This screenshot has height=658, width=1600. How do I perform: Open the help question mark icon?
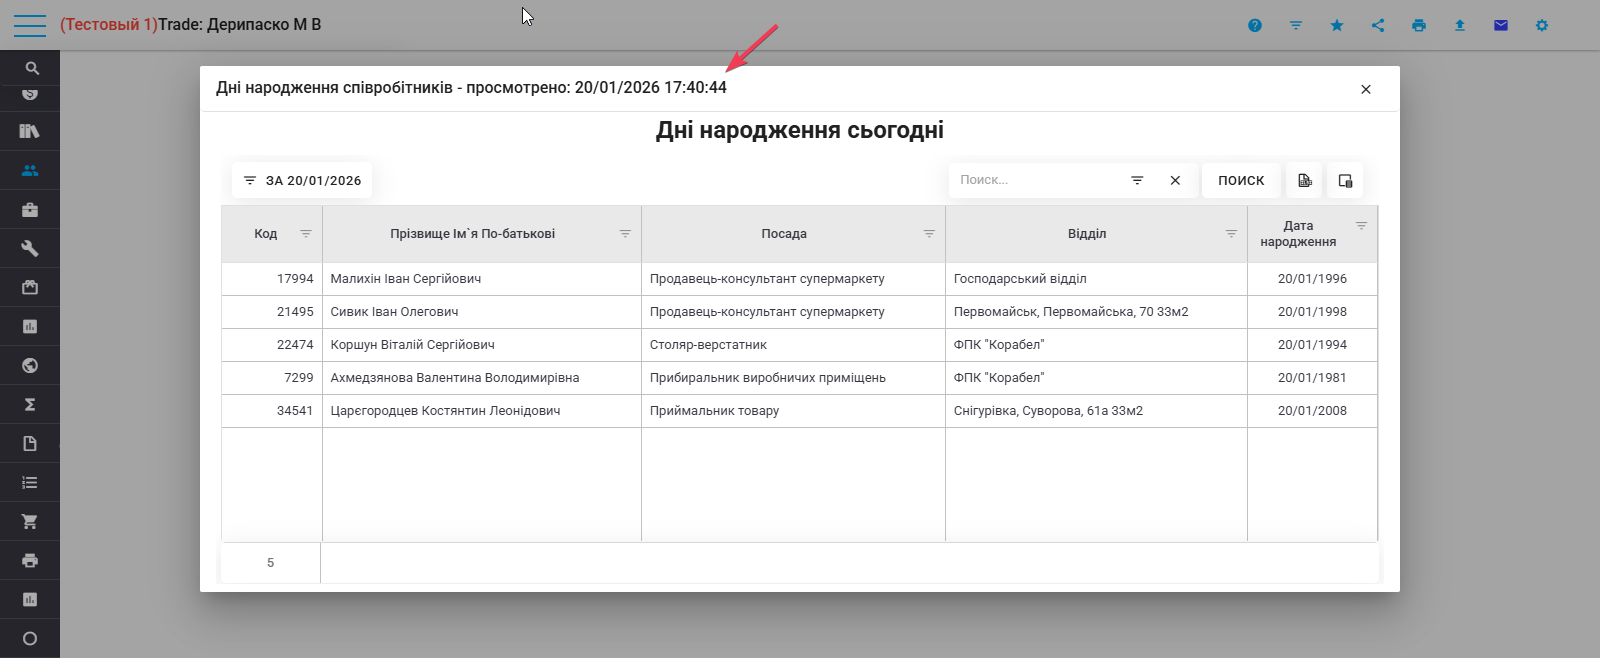(x=1255, y=25)
